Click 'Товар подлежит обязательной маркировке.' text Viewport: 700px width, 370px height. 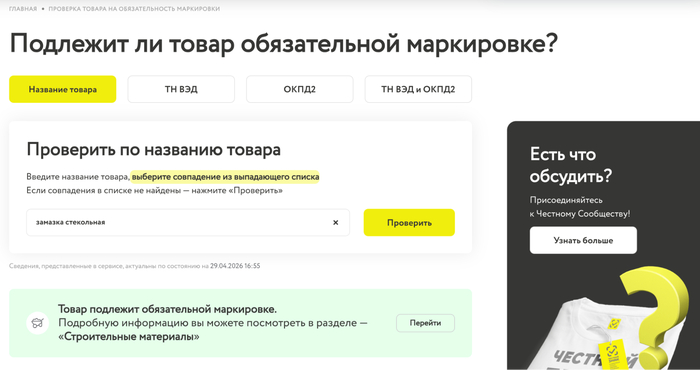click(x=167, y=309)
